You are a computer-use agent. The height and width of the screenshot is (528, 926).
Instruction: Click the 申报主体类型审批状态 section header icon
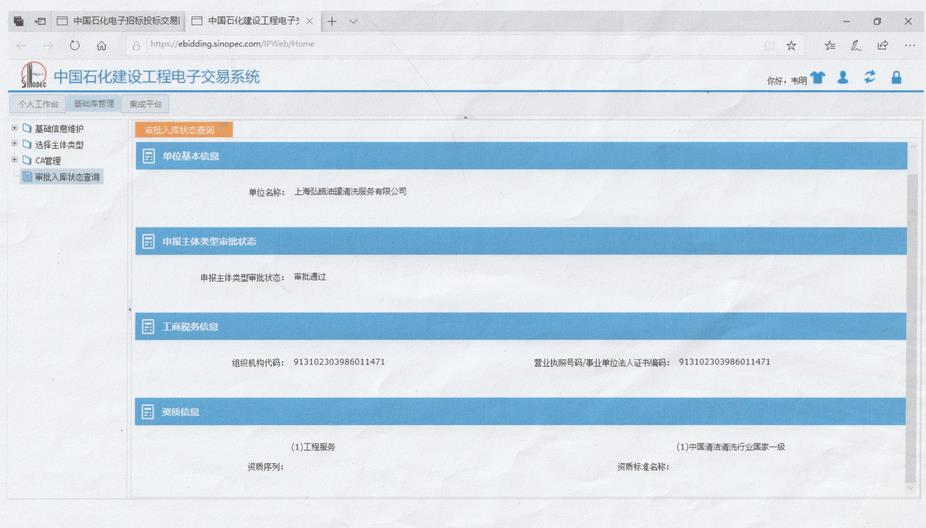coord(149,241)
